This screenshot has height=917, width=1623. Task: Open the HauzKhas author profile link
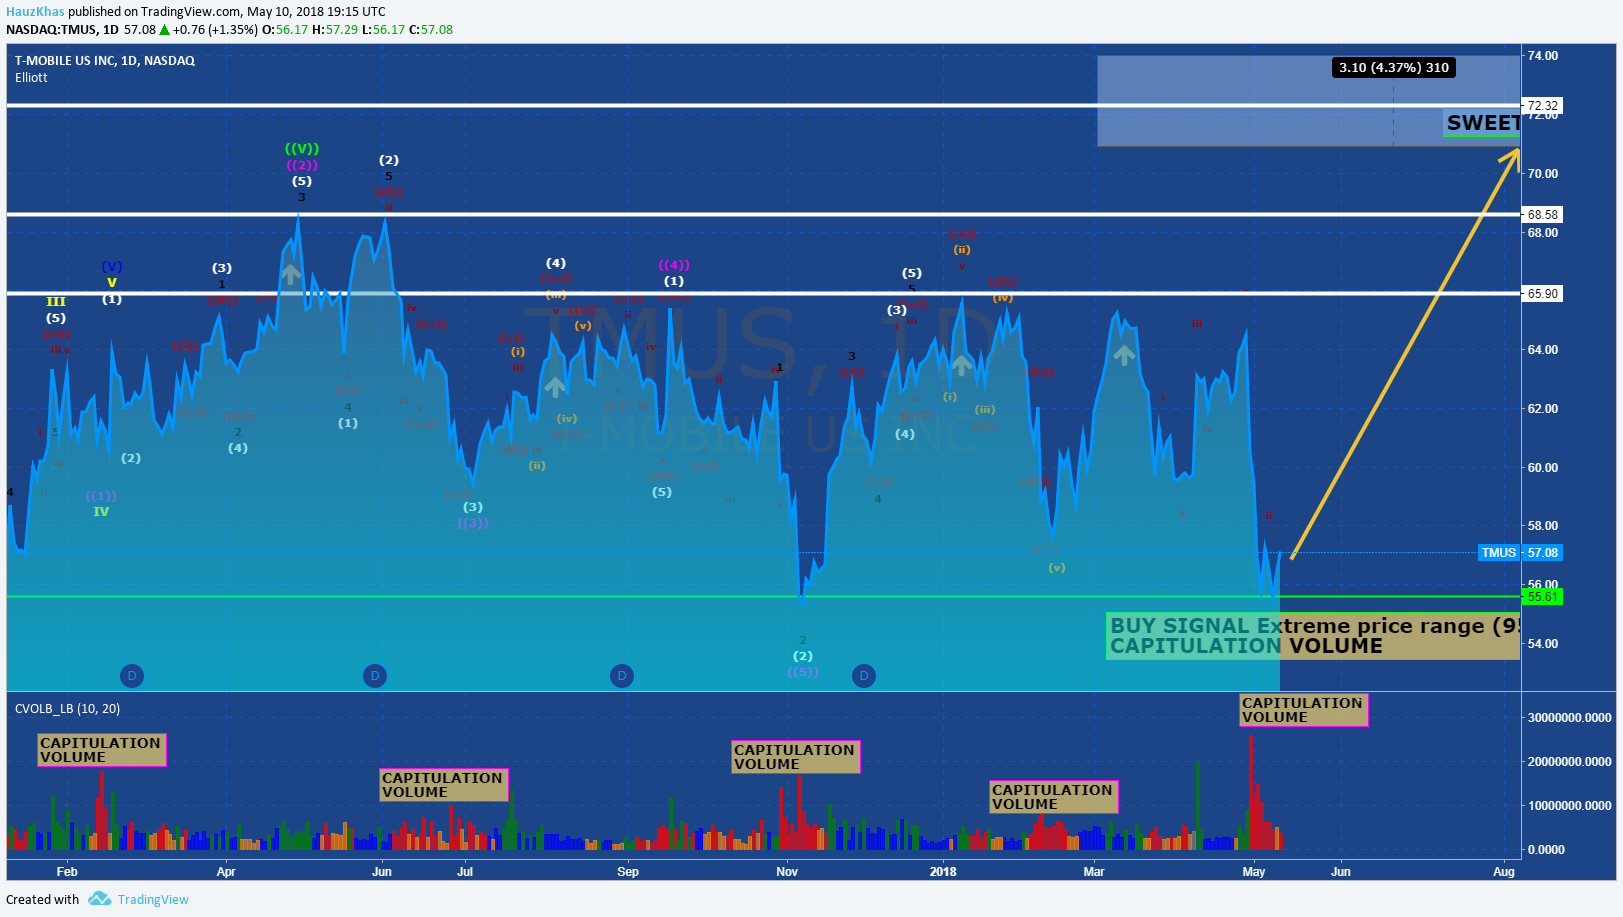coord(35,12)
